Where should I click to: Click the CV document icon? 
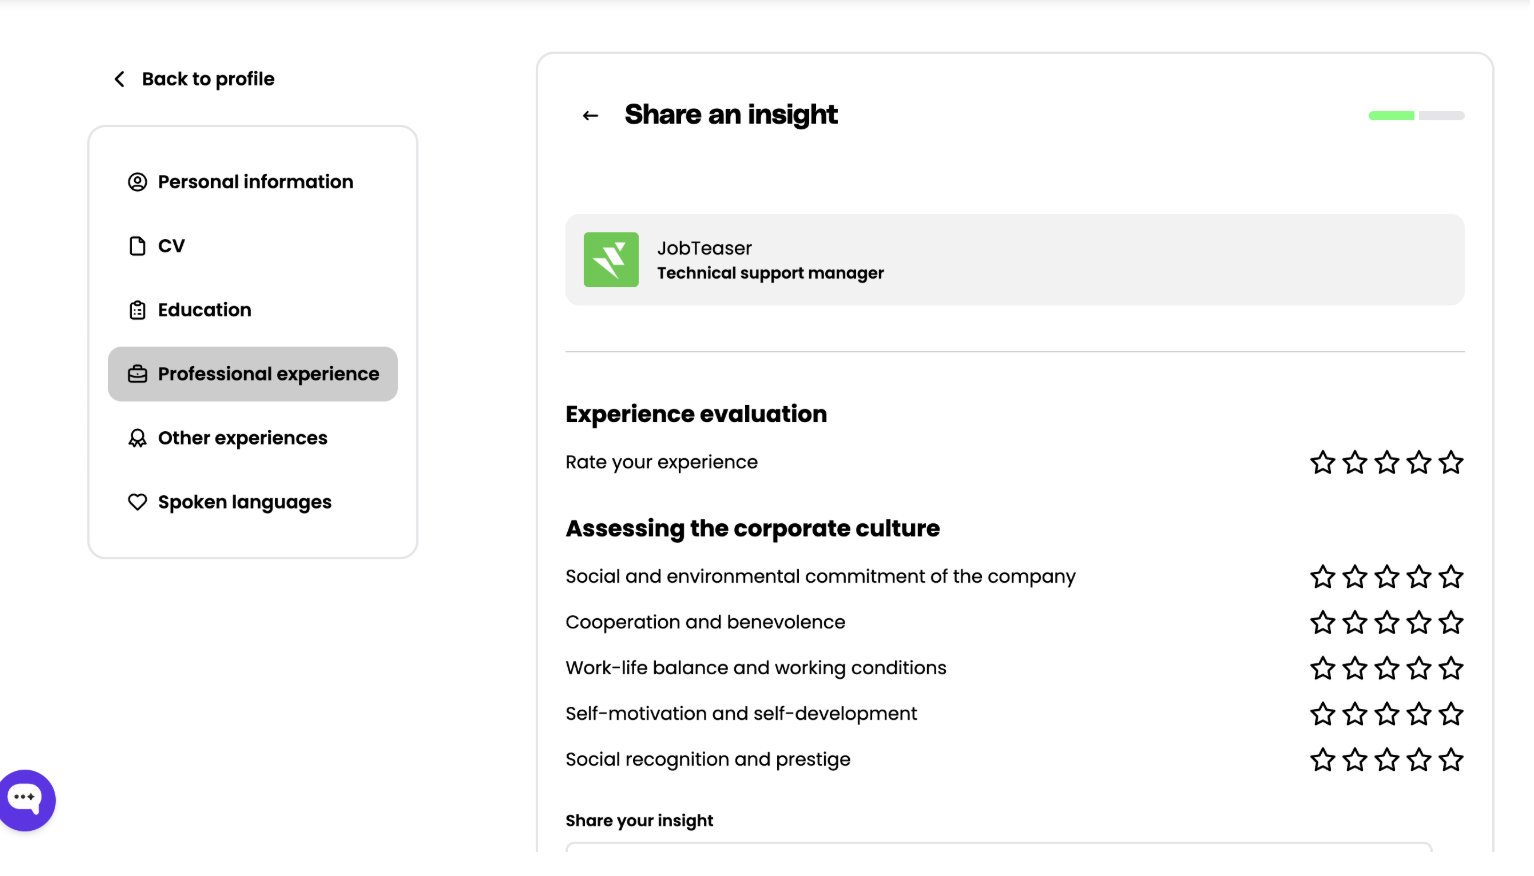pos(137,246)
